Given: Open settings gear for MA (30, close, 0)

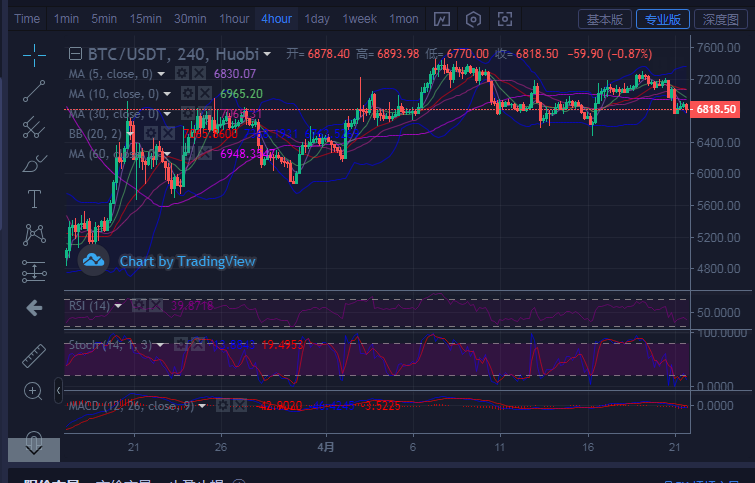Looking at the screenshot, I should (x=188, y=114).
